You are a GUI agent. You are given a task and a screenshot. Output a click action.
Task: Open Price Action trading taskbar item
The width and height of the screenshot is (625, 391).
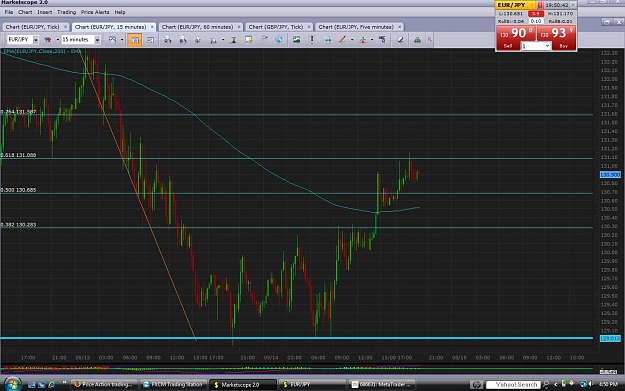tap(104, 385)
